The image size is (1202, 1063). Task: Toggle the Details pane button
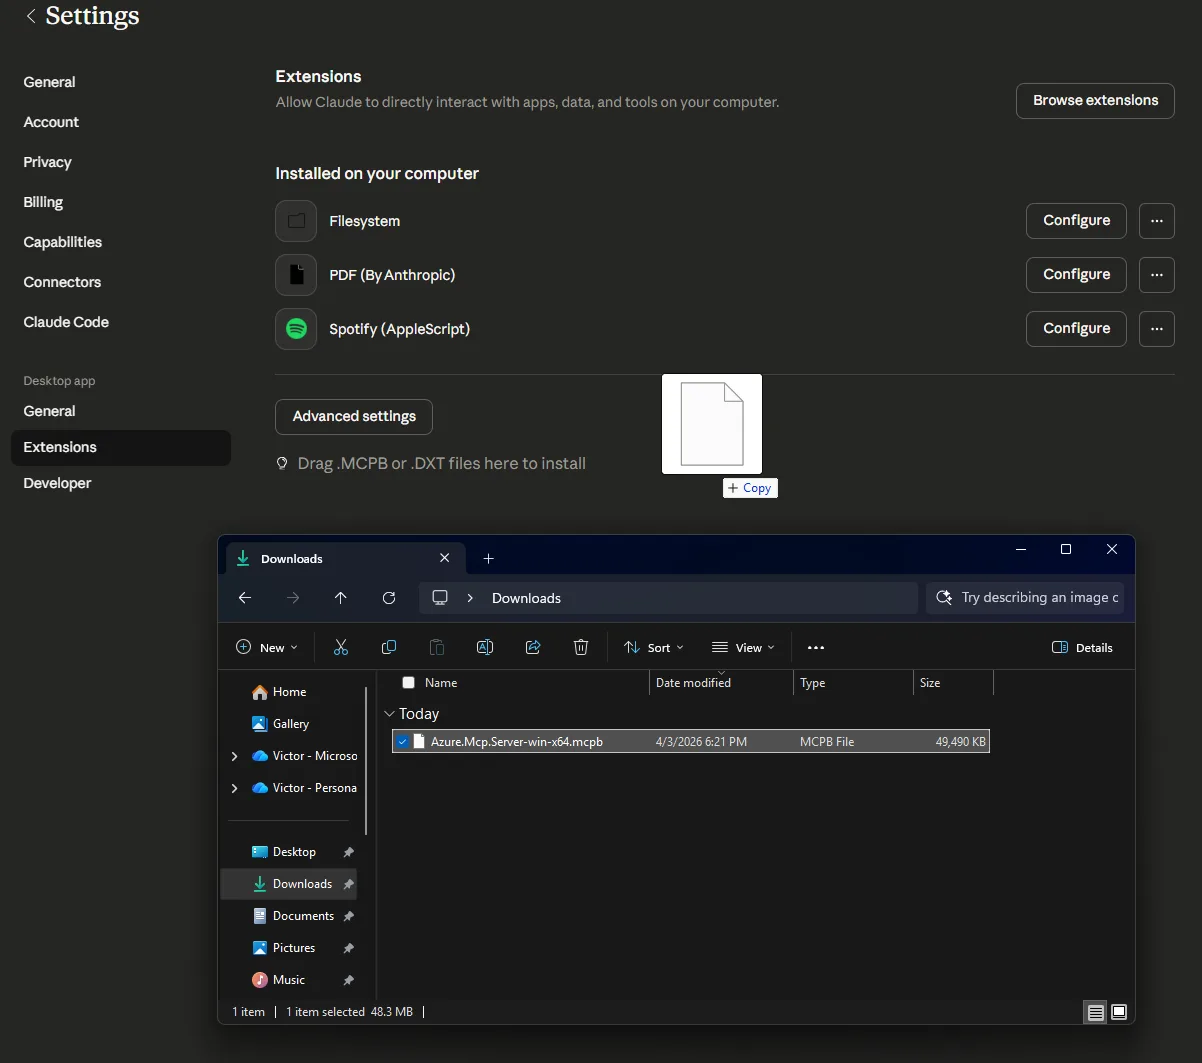click(x=1082, y=648)
